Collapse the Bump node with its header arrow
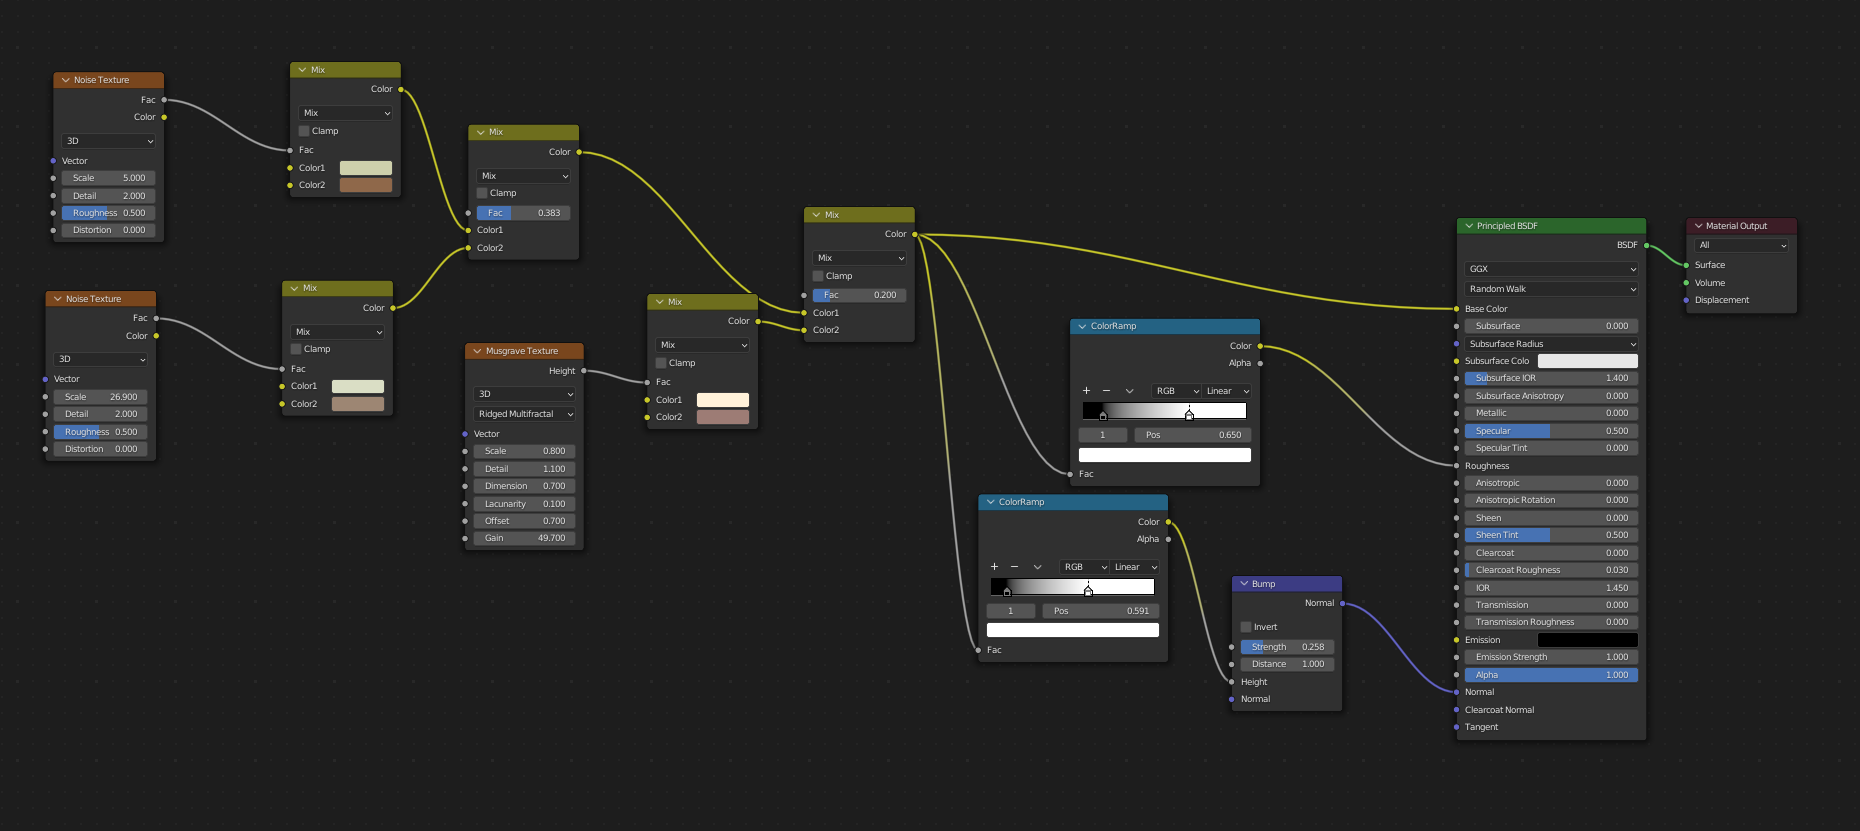 click(1244, 584)
